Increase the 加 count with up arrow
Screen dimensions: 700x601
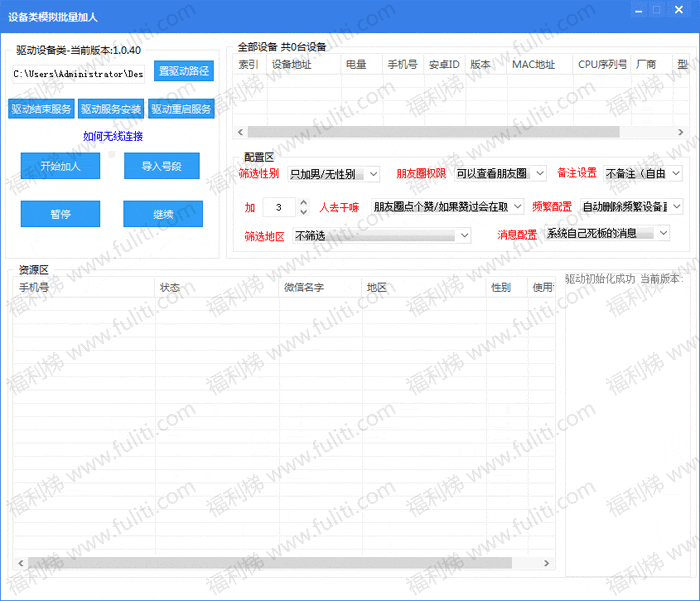[304, 202]
